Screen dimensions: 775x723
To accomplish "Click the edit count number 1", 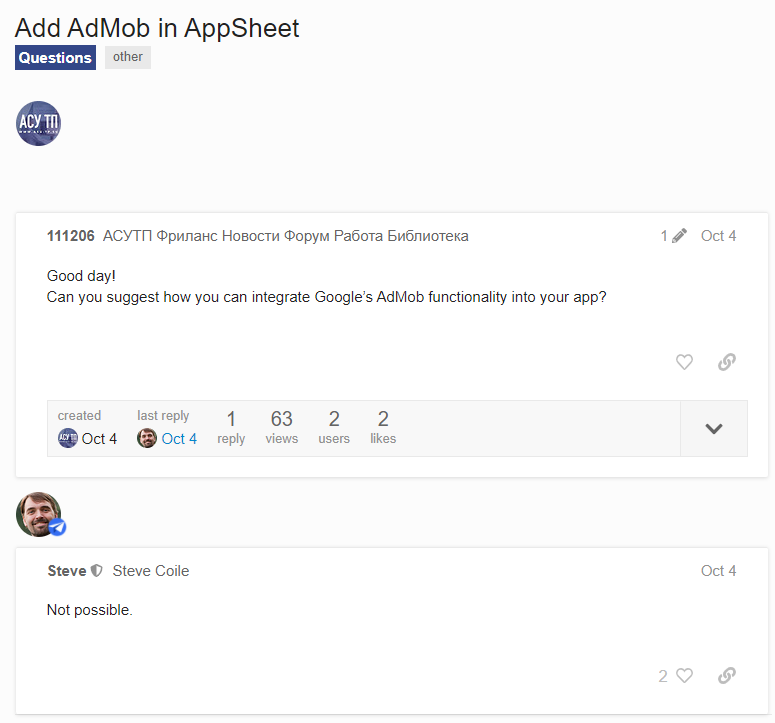I will click(664, 236).
